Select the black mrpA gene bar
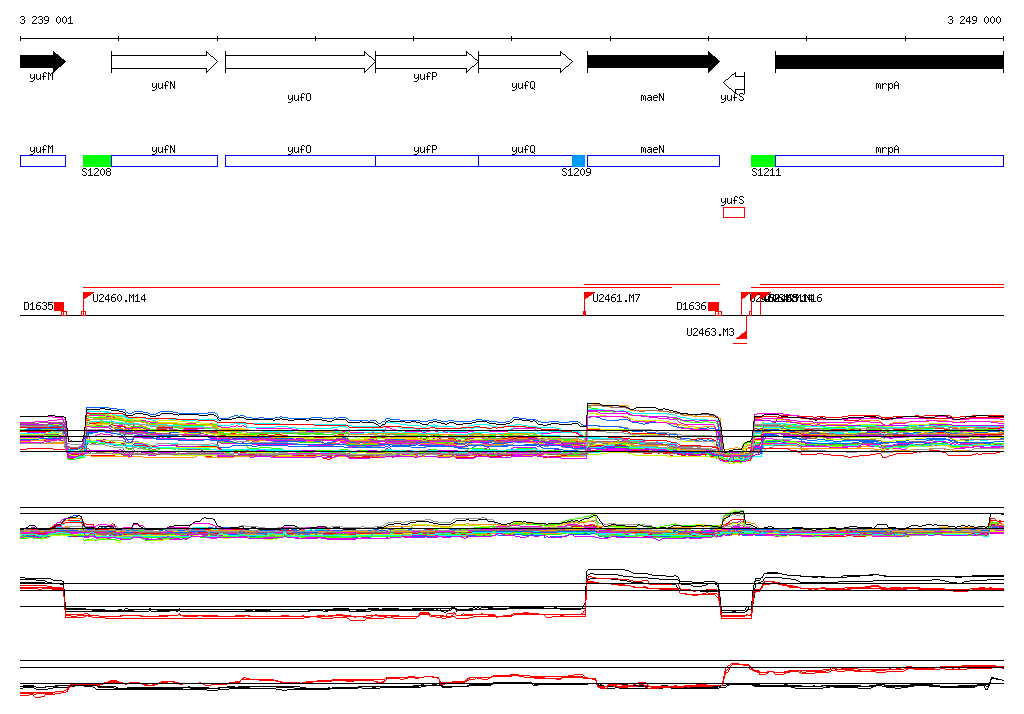Screen dimensions: 1024x714 [x=889, y=62]
